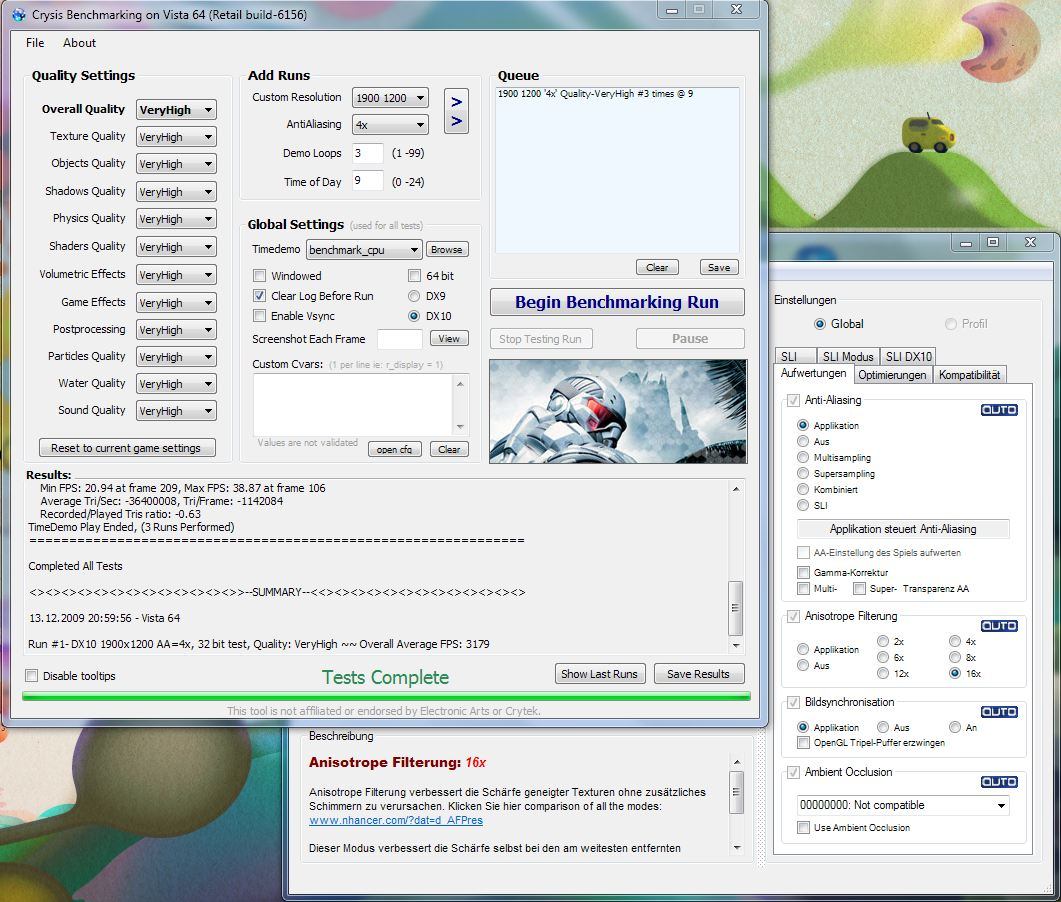
Task: Open the Kompatibilität tab
Action: pyautogui.click(x=970, y=375)
